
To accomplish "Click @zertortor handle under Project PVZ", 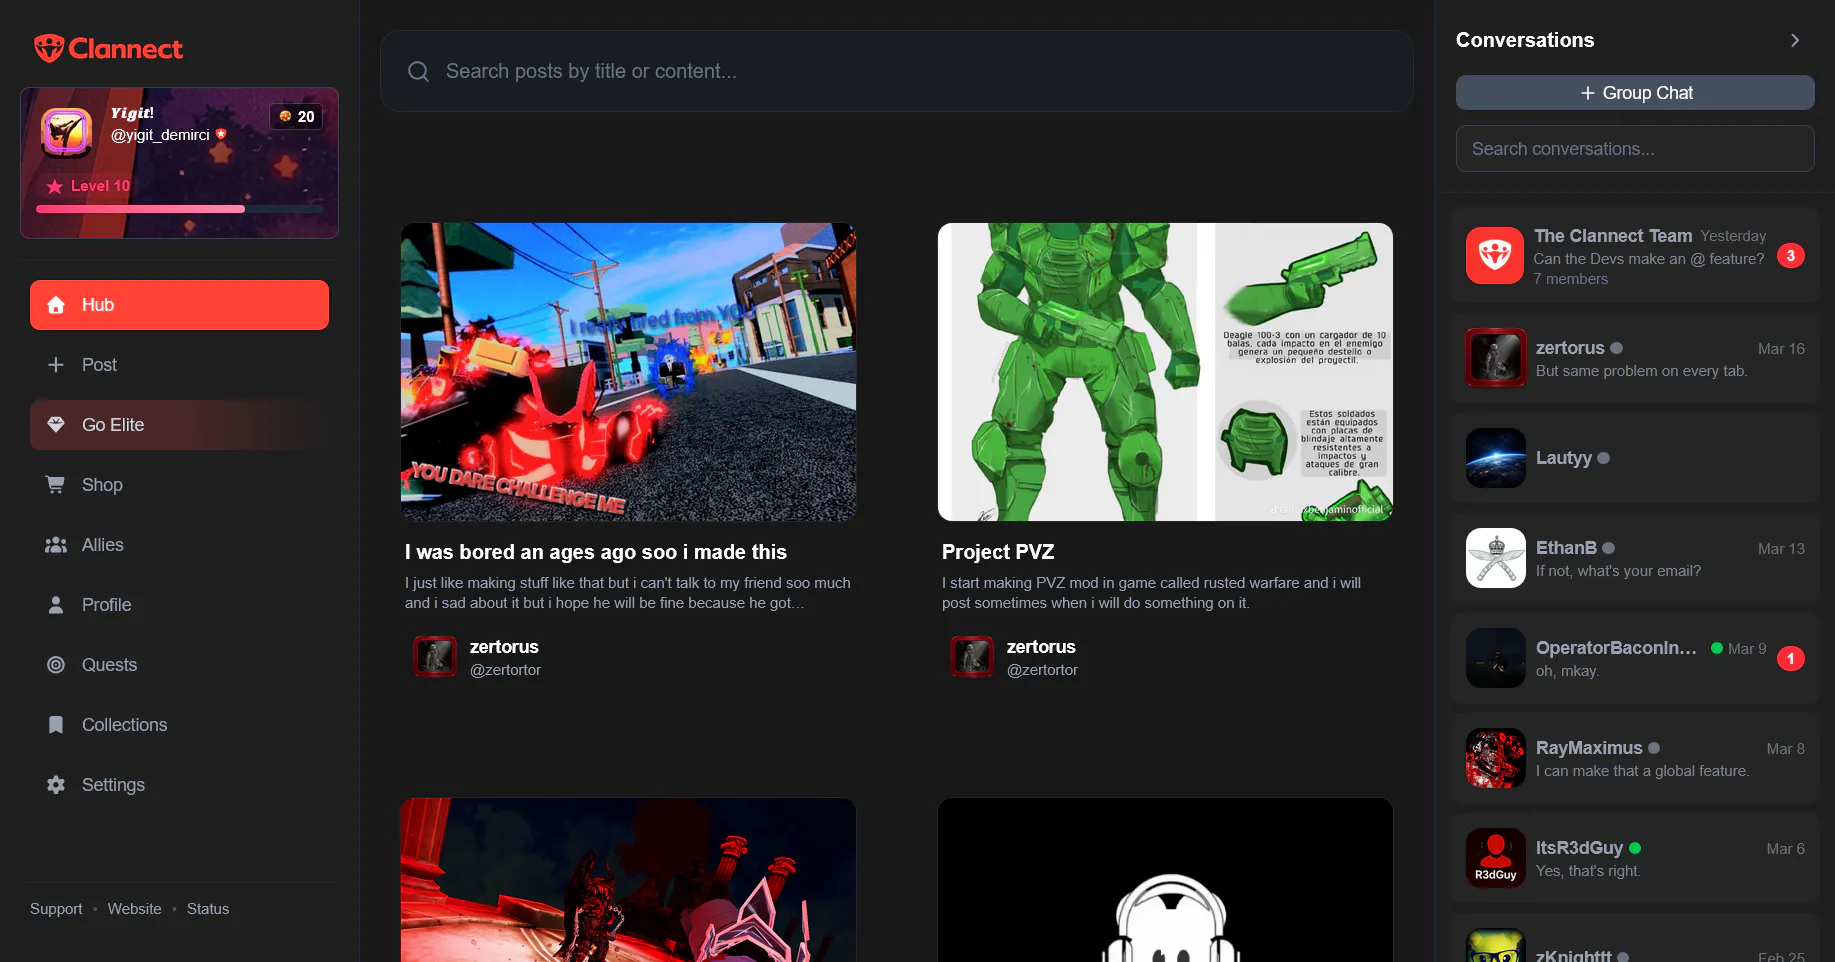I will pyautogui.click(x=1042, y=670).
